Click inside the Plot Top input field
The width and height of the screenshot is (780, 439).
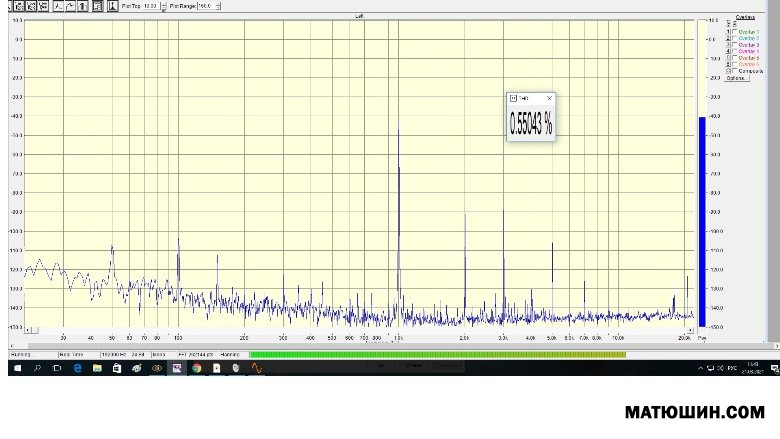[x=148, y=6]
